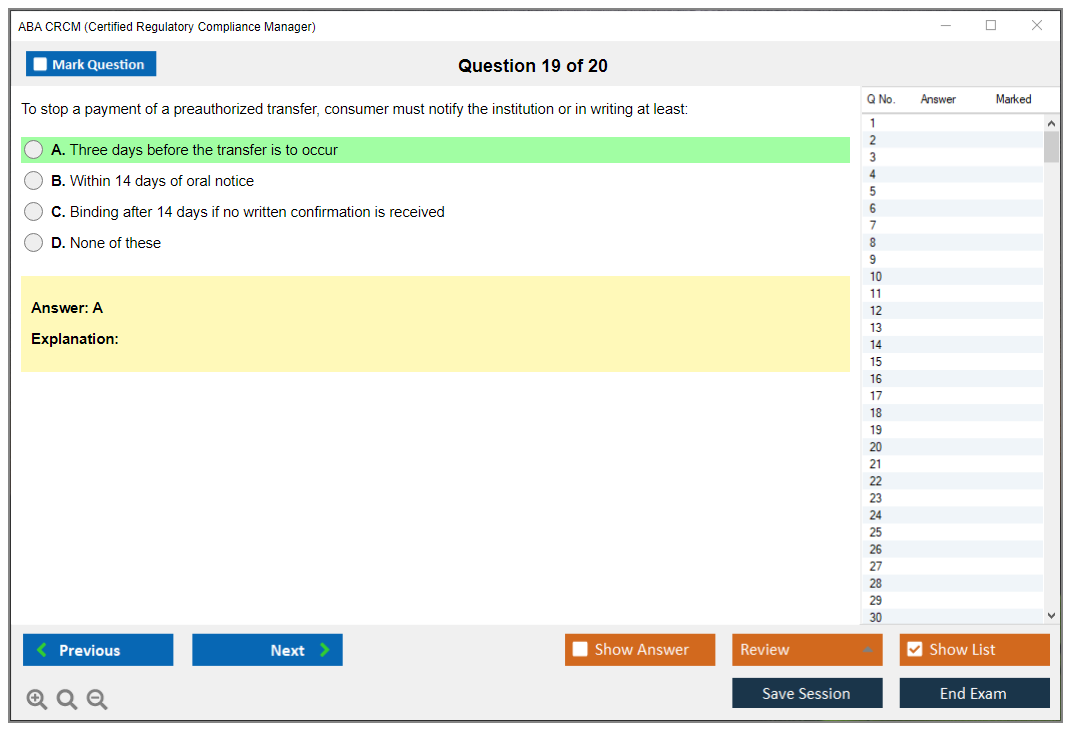
Task: Minimize the ABA CRCM window
Action: (945, 26)
